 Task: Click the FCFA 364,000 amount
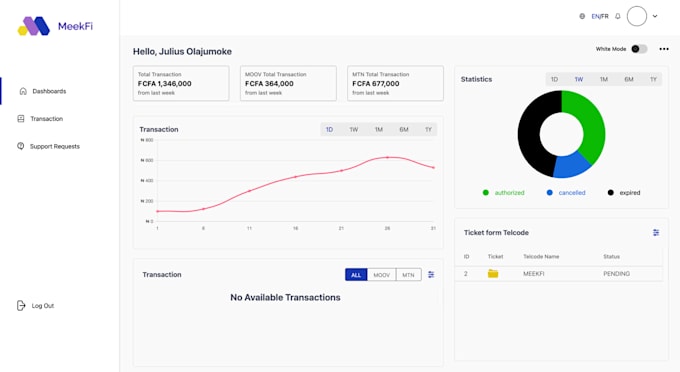tap(269, 84)
